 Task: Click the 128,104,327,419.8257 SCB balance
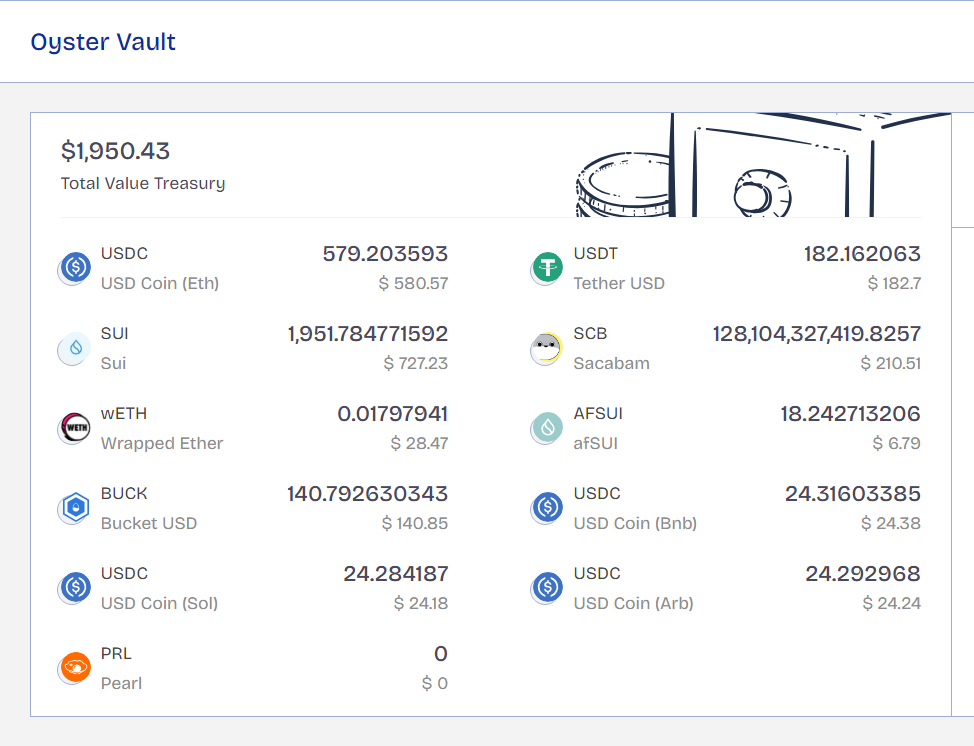point(816,334)
